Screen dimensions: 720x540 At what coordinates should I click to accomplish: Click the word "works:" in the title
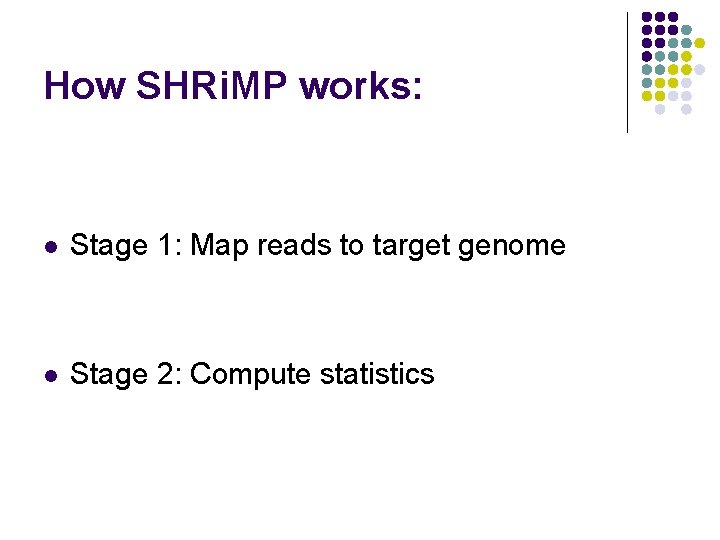(360, 86)
